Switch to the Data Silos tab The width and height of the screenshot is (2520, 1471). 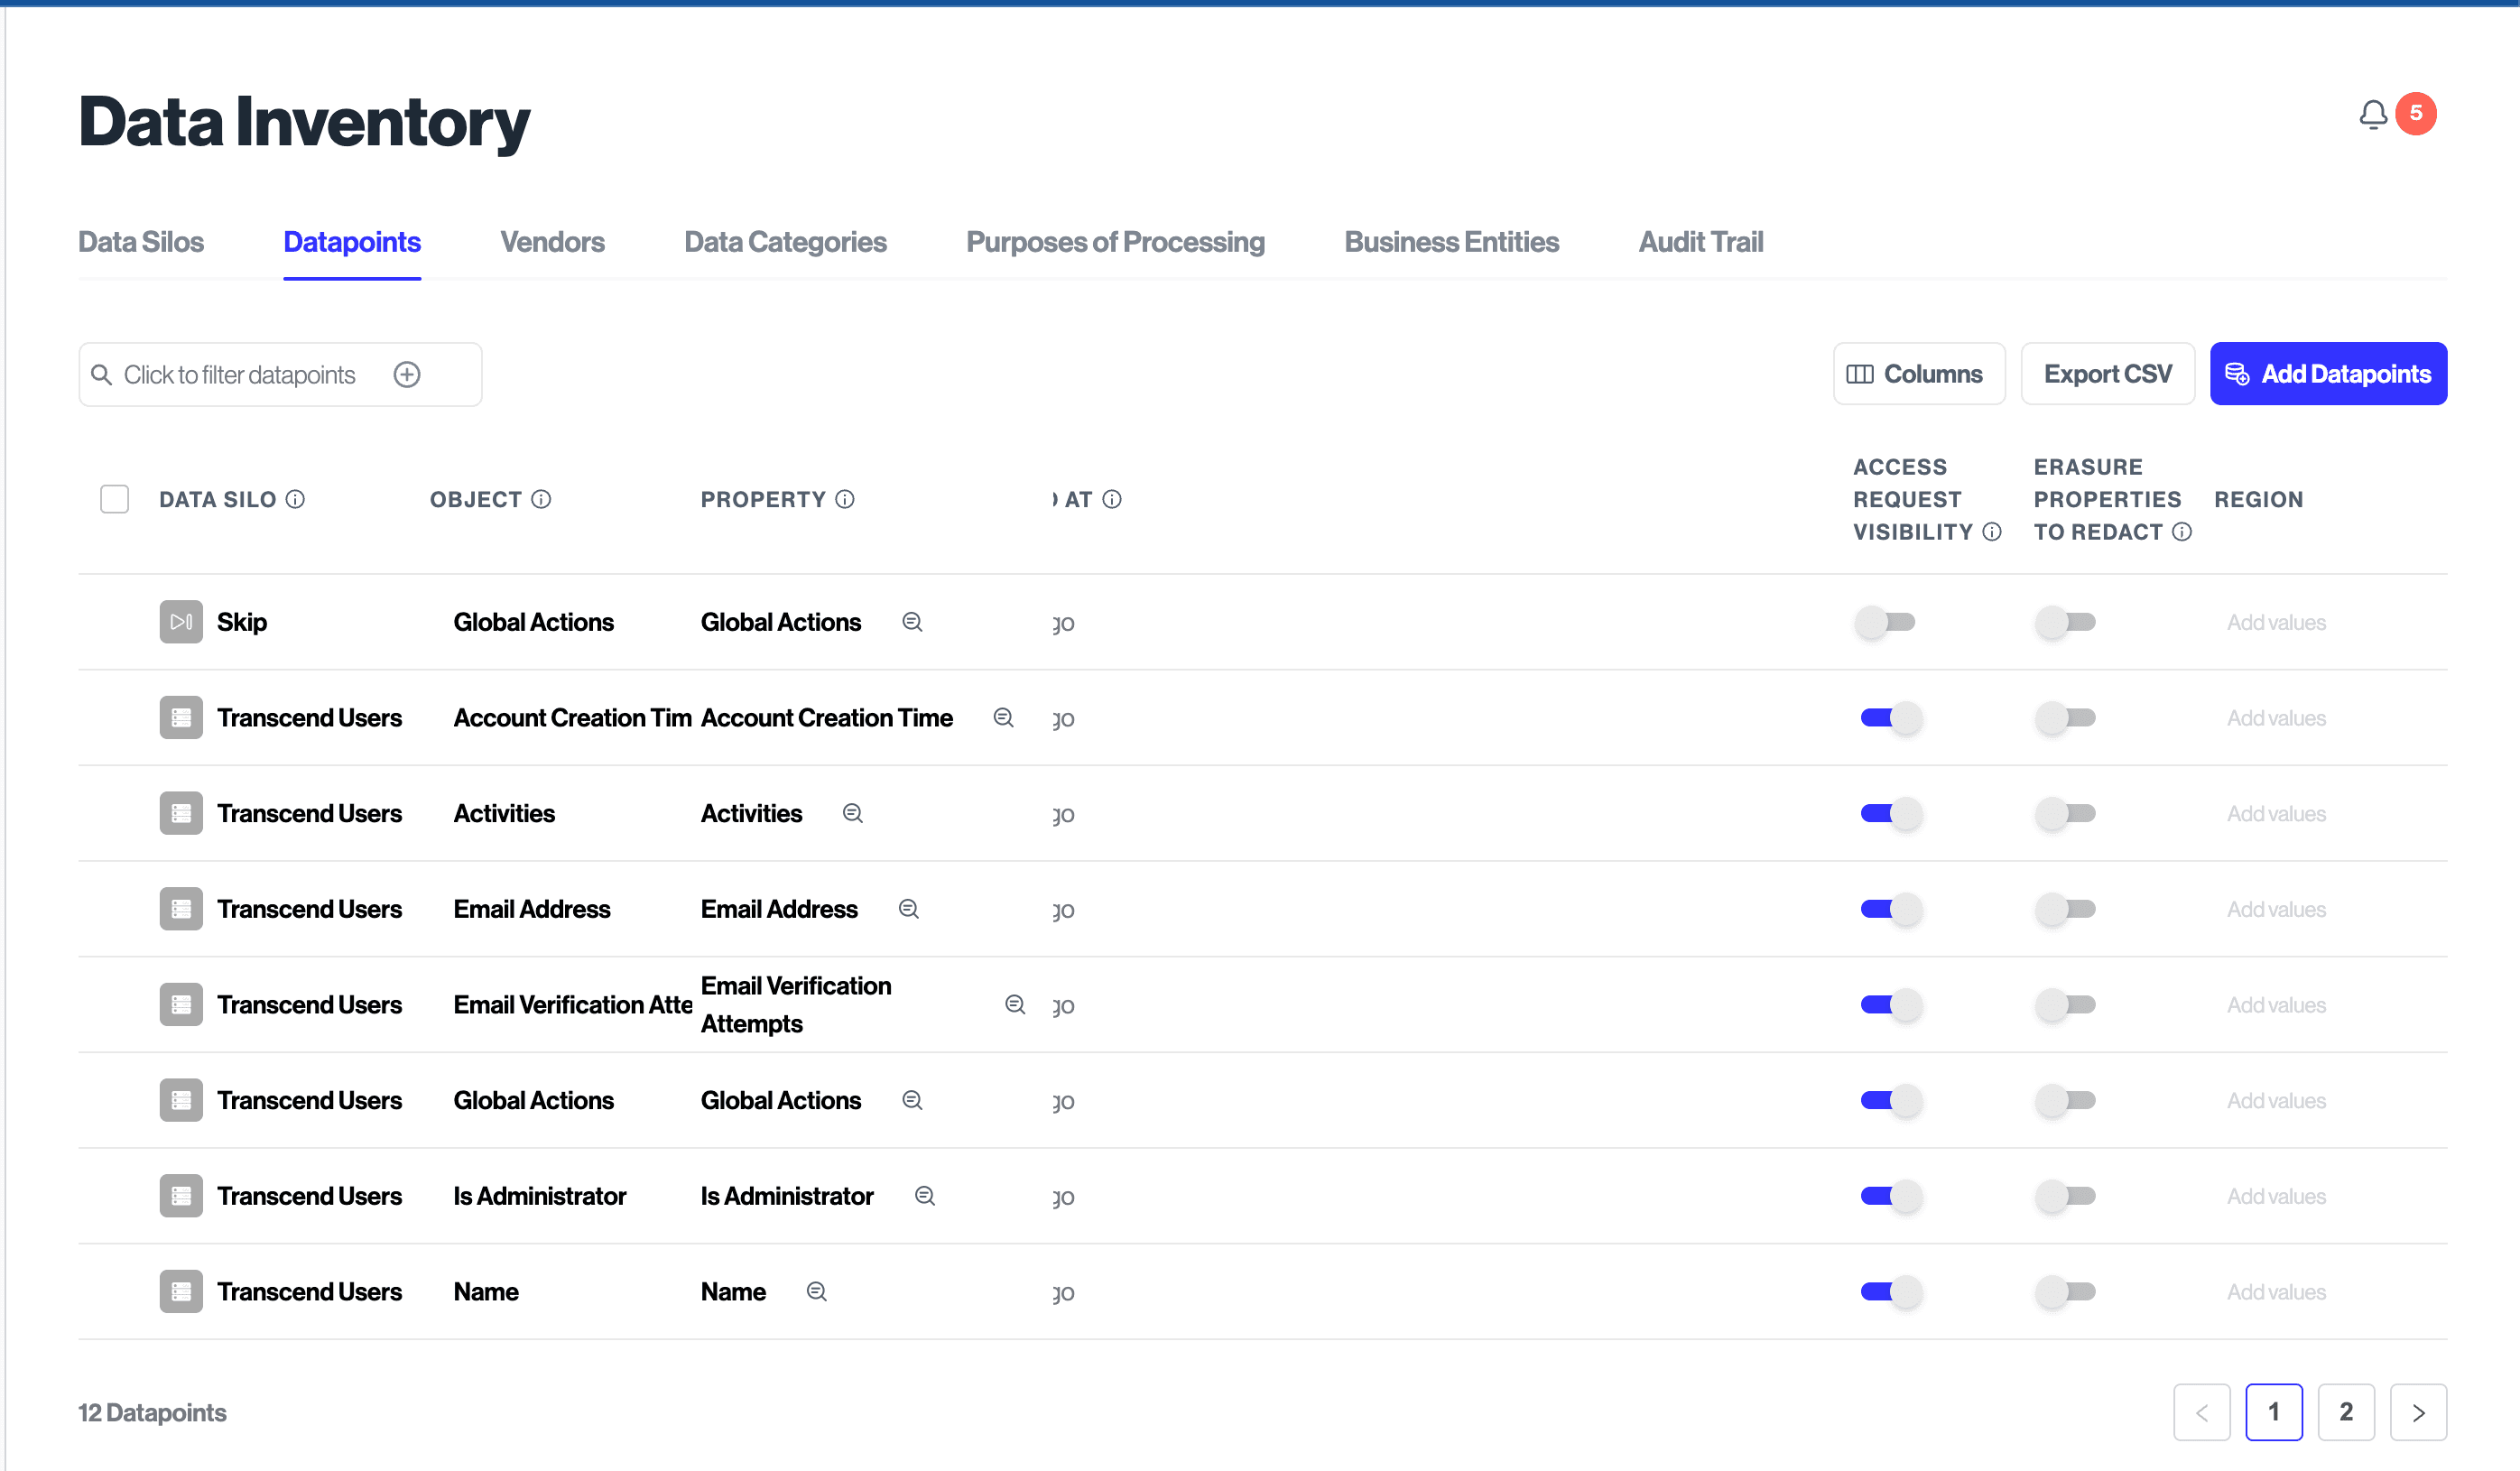(141, 242)
